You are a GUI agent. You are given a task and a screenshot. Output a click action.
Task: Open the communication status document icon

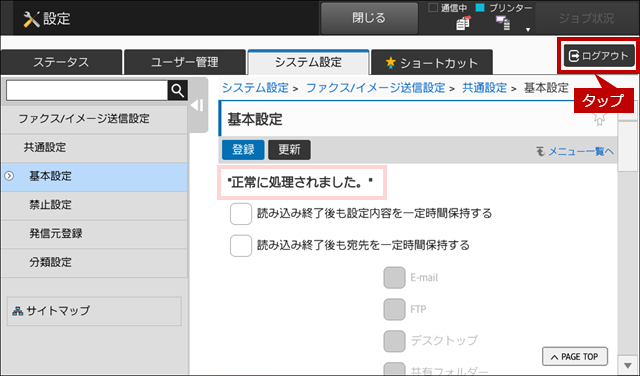pos(463,23)
